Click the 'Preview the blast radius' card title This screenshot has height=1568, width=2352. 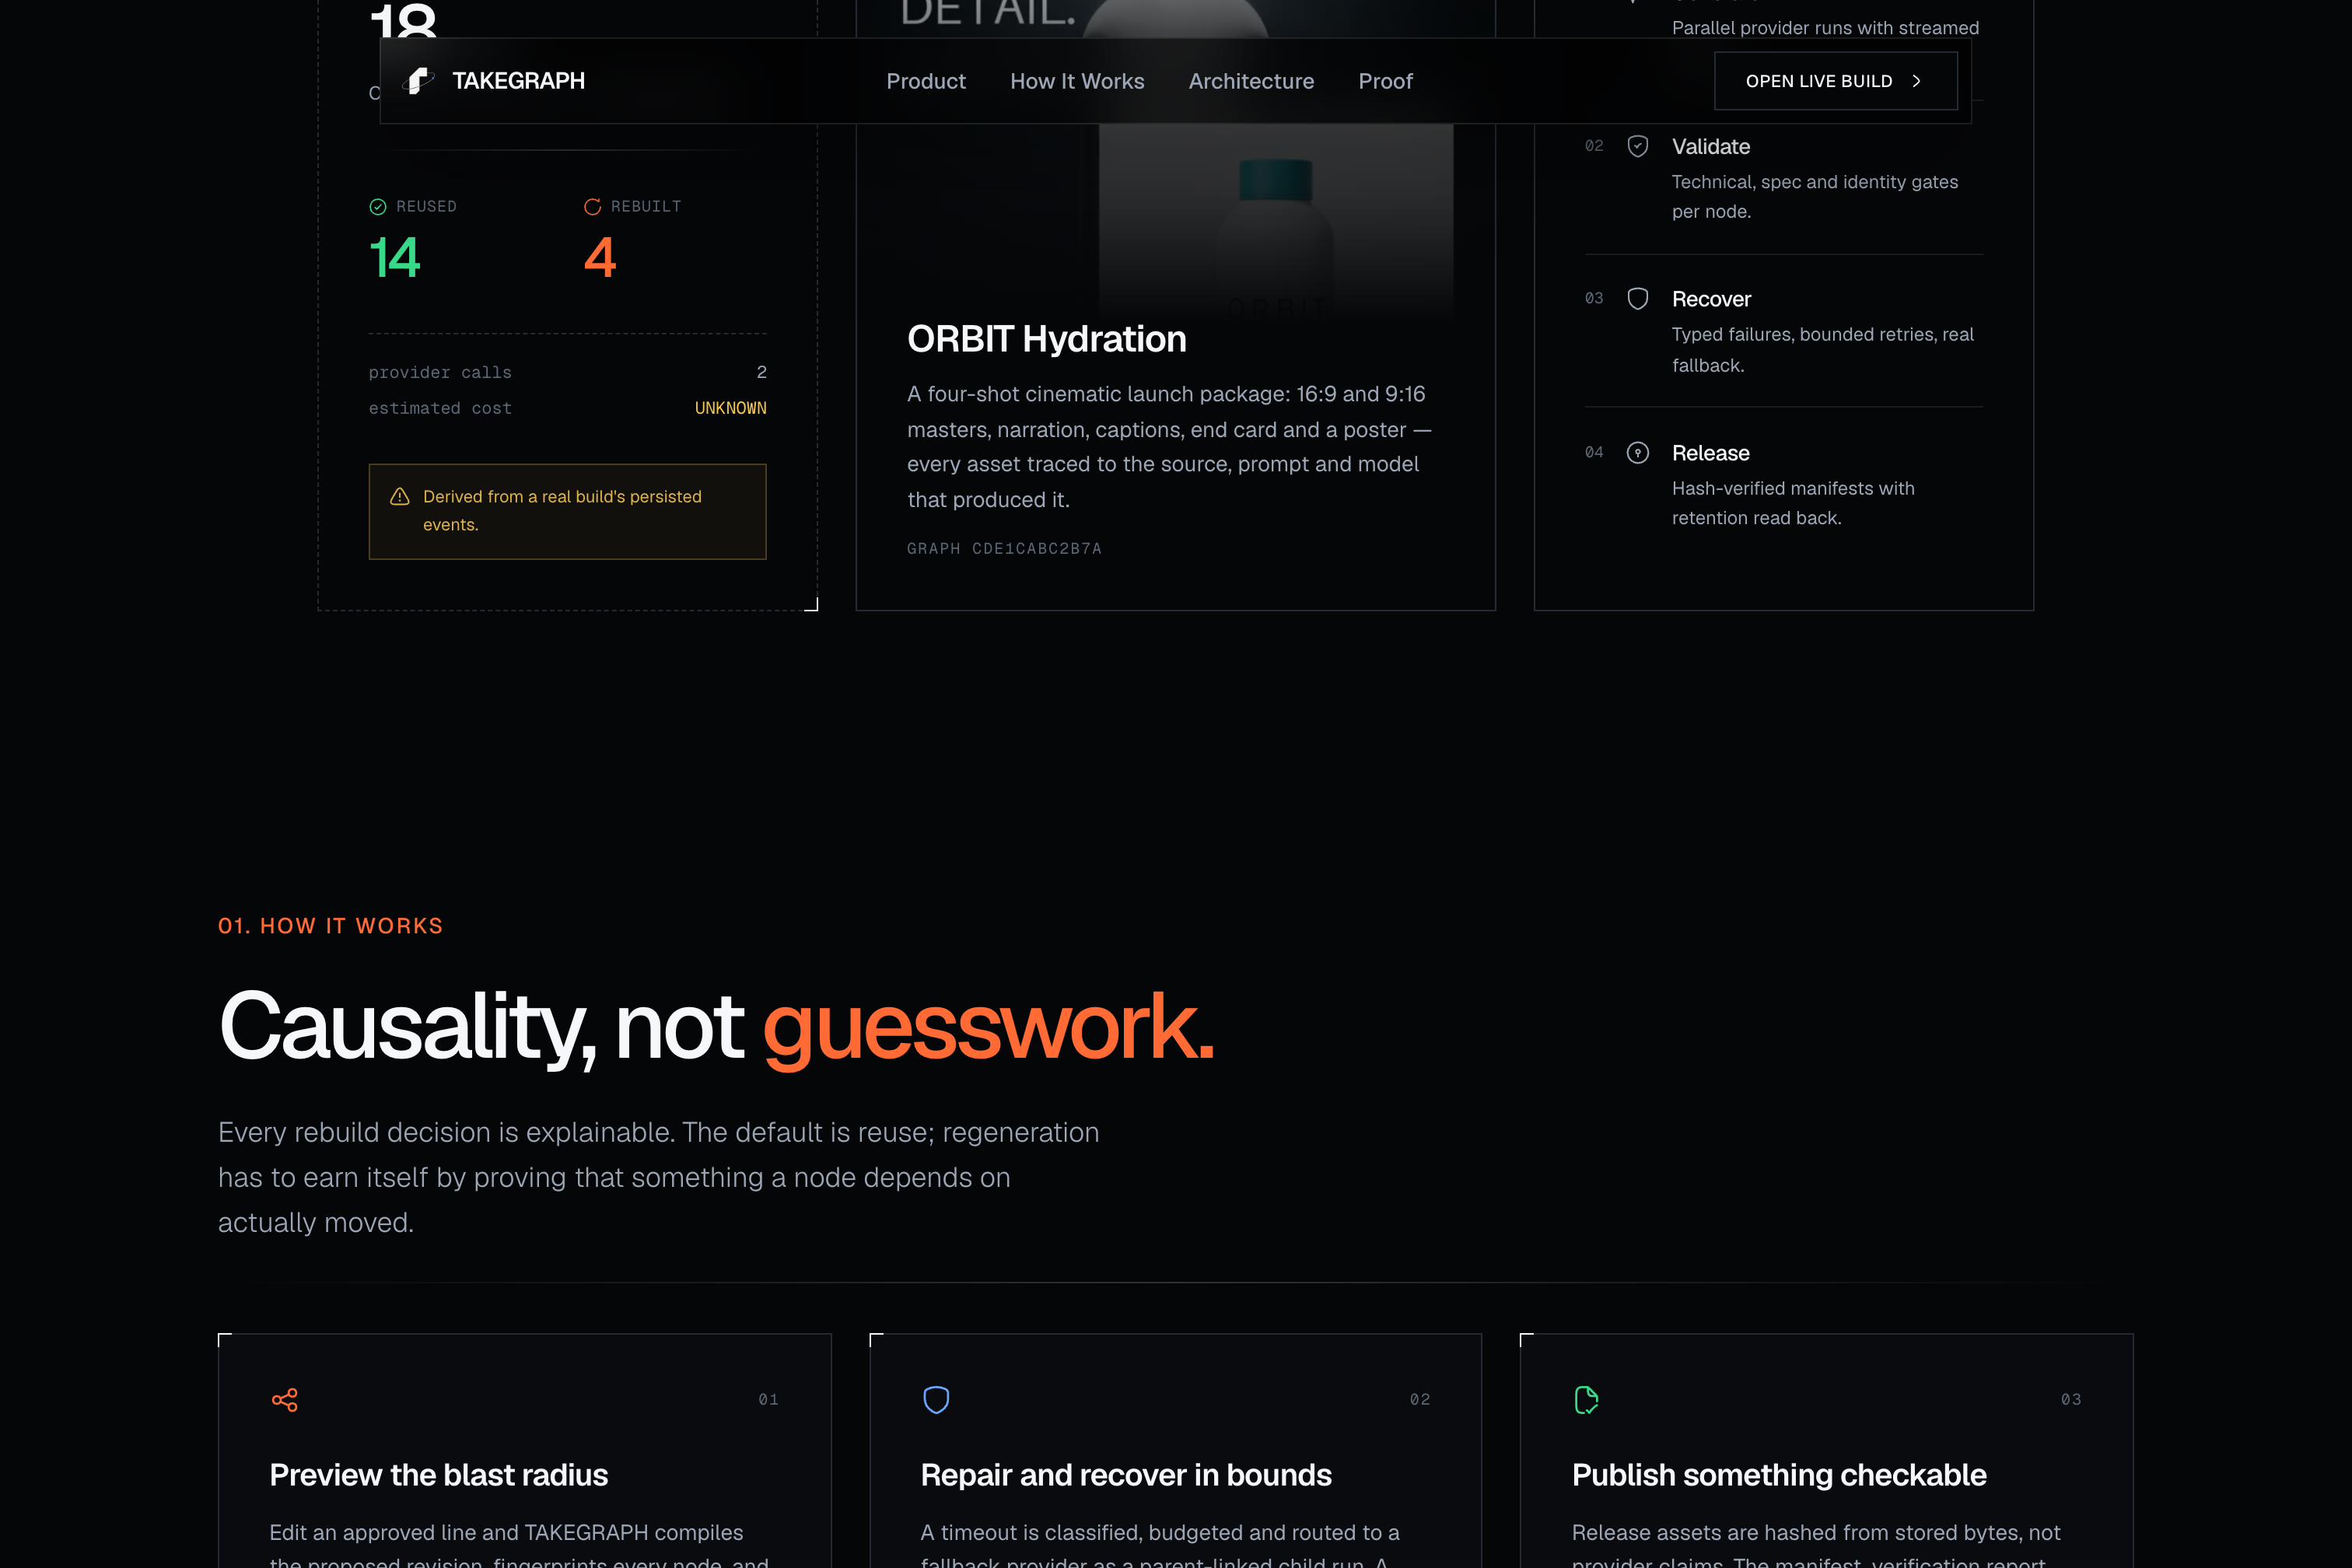coord(439,1475)
